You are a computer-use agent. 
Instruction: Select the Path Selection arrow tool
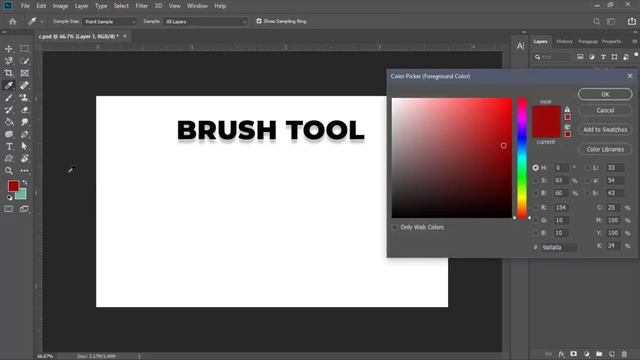(24, 146)
